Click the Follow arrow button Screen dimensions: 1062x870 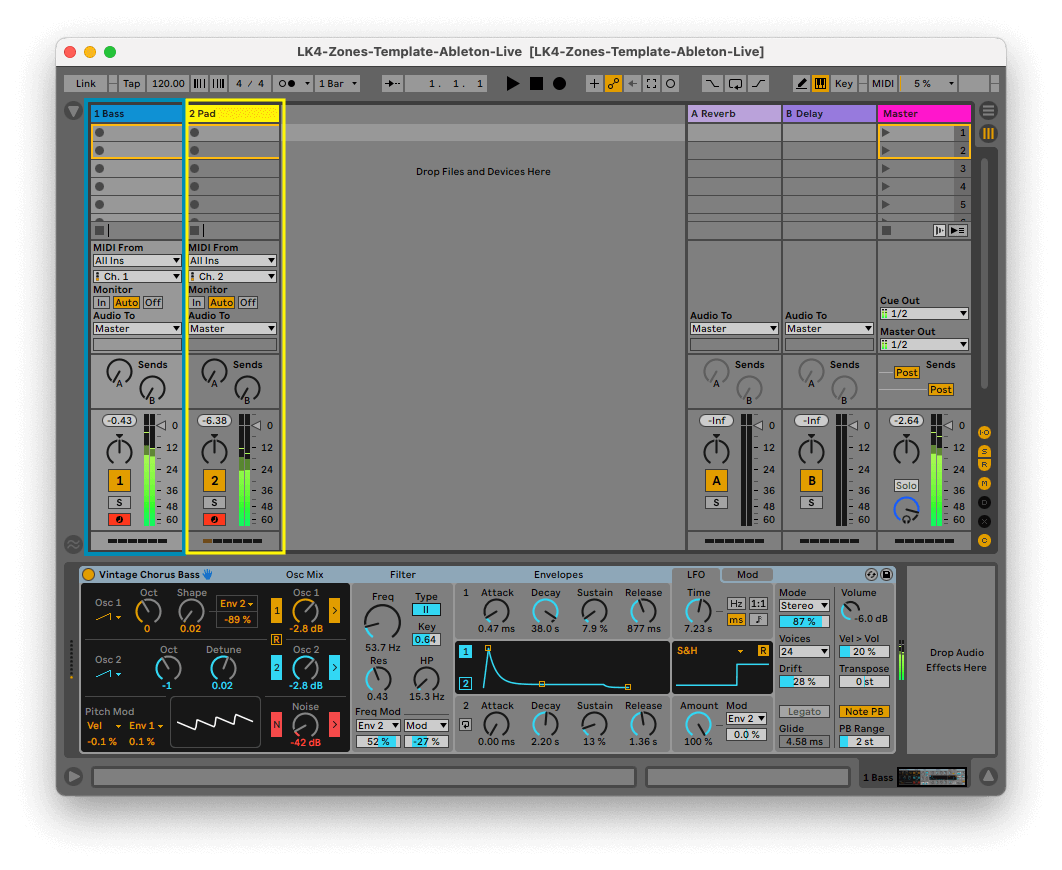[x=391, y=83]
